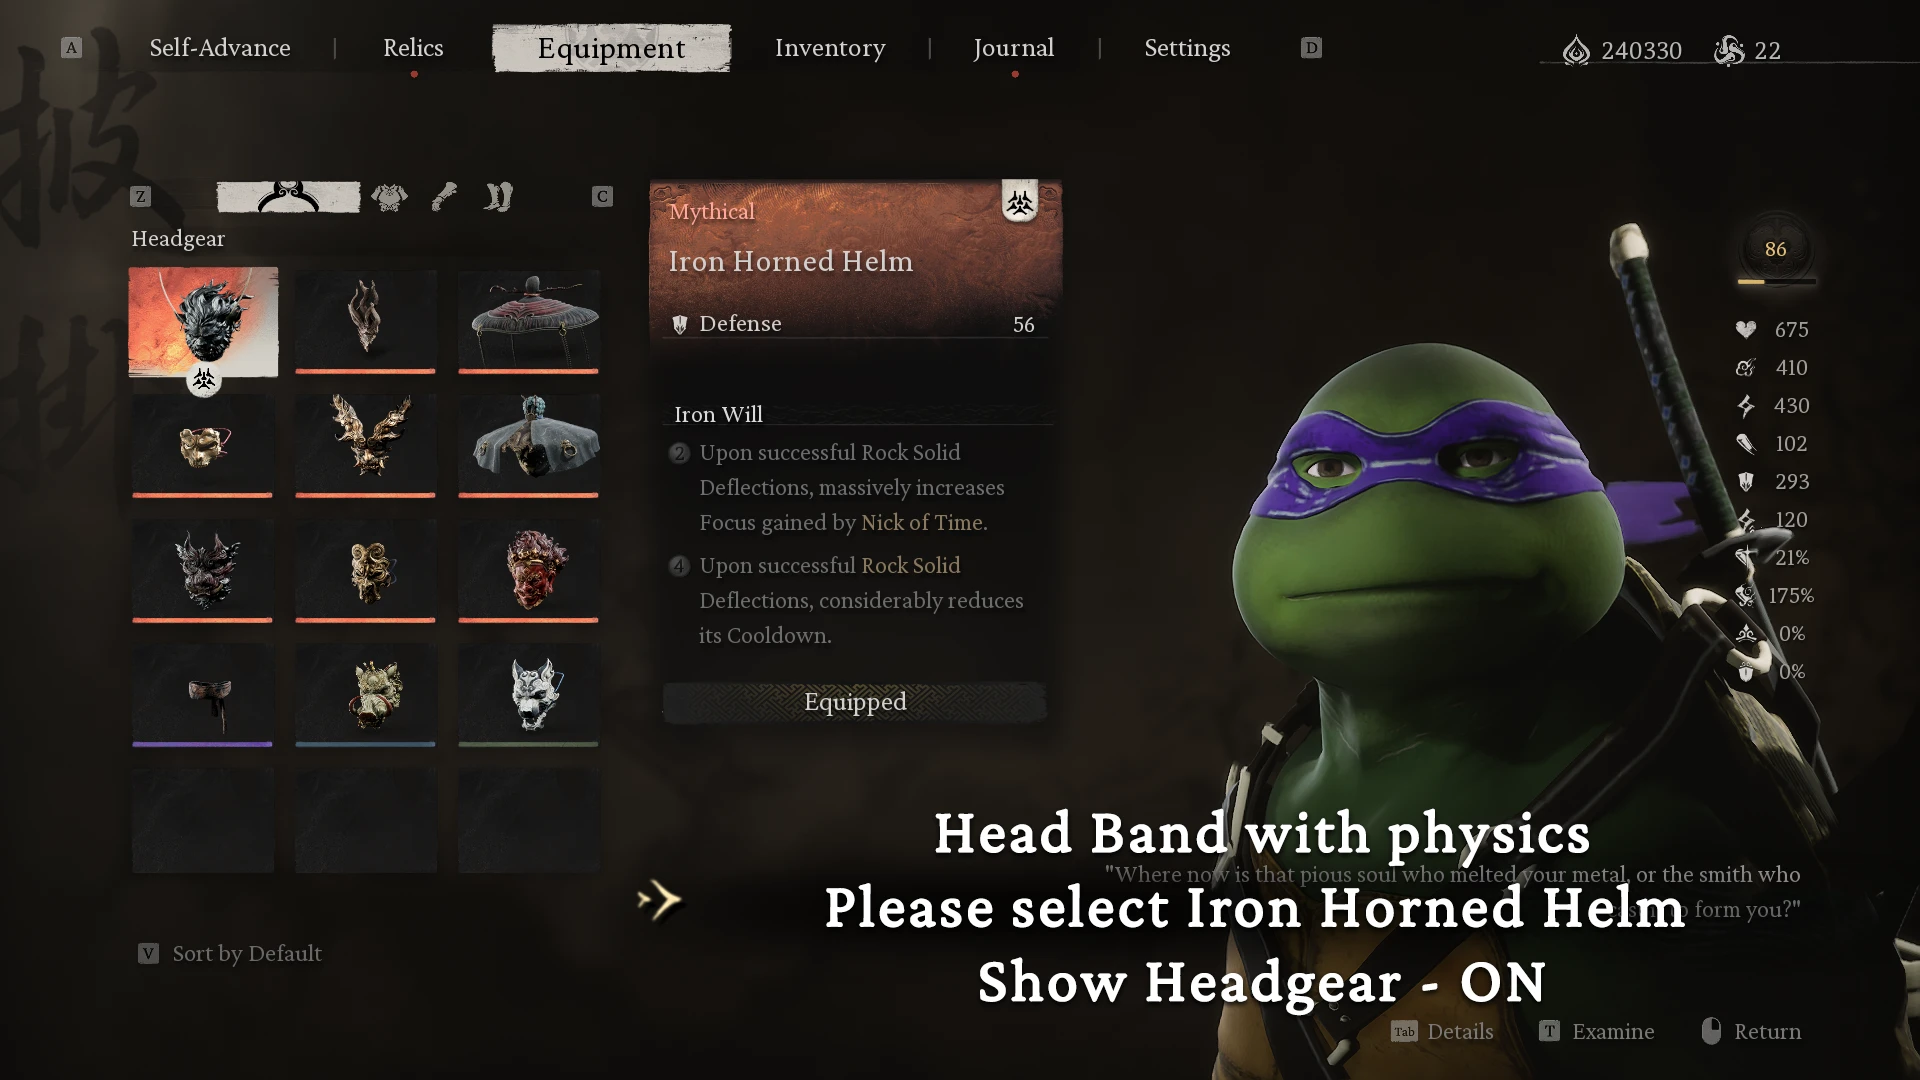Screen dimensions: 1920x1080
Task: Switch to the Inventory tab
Action: coord(830,48)
